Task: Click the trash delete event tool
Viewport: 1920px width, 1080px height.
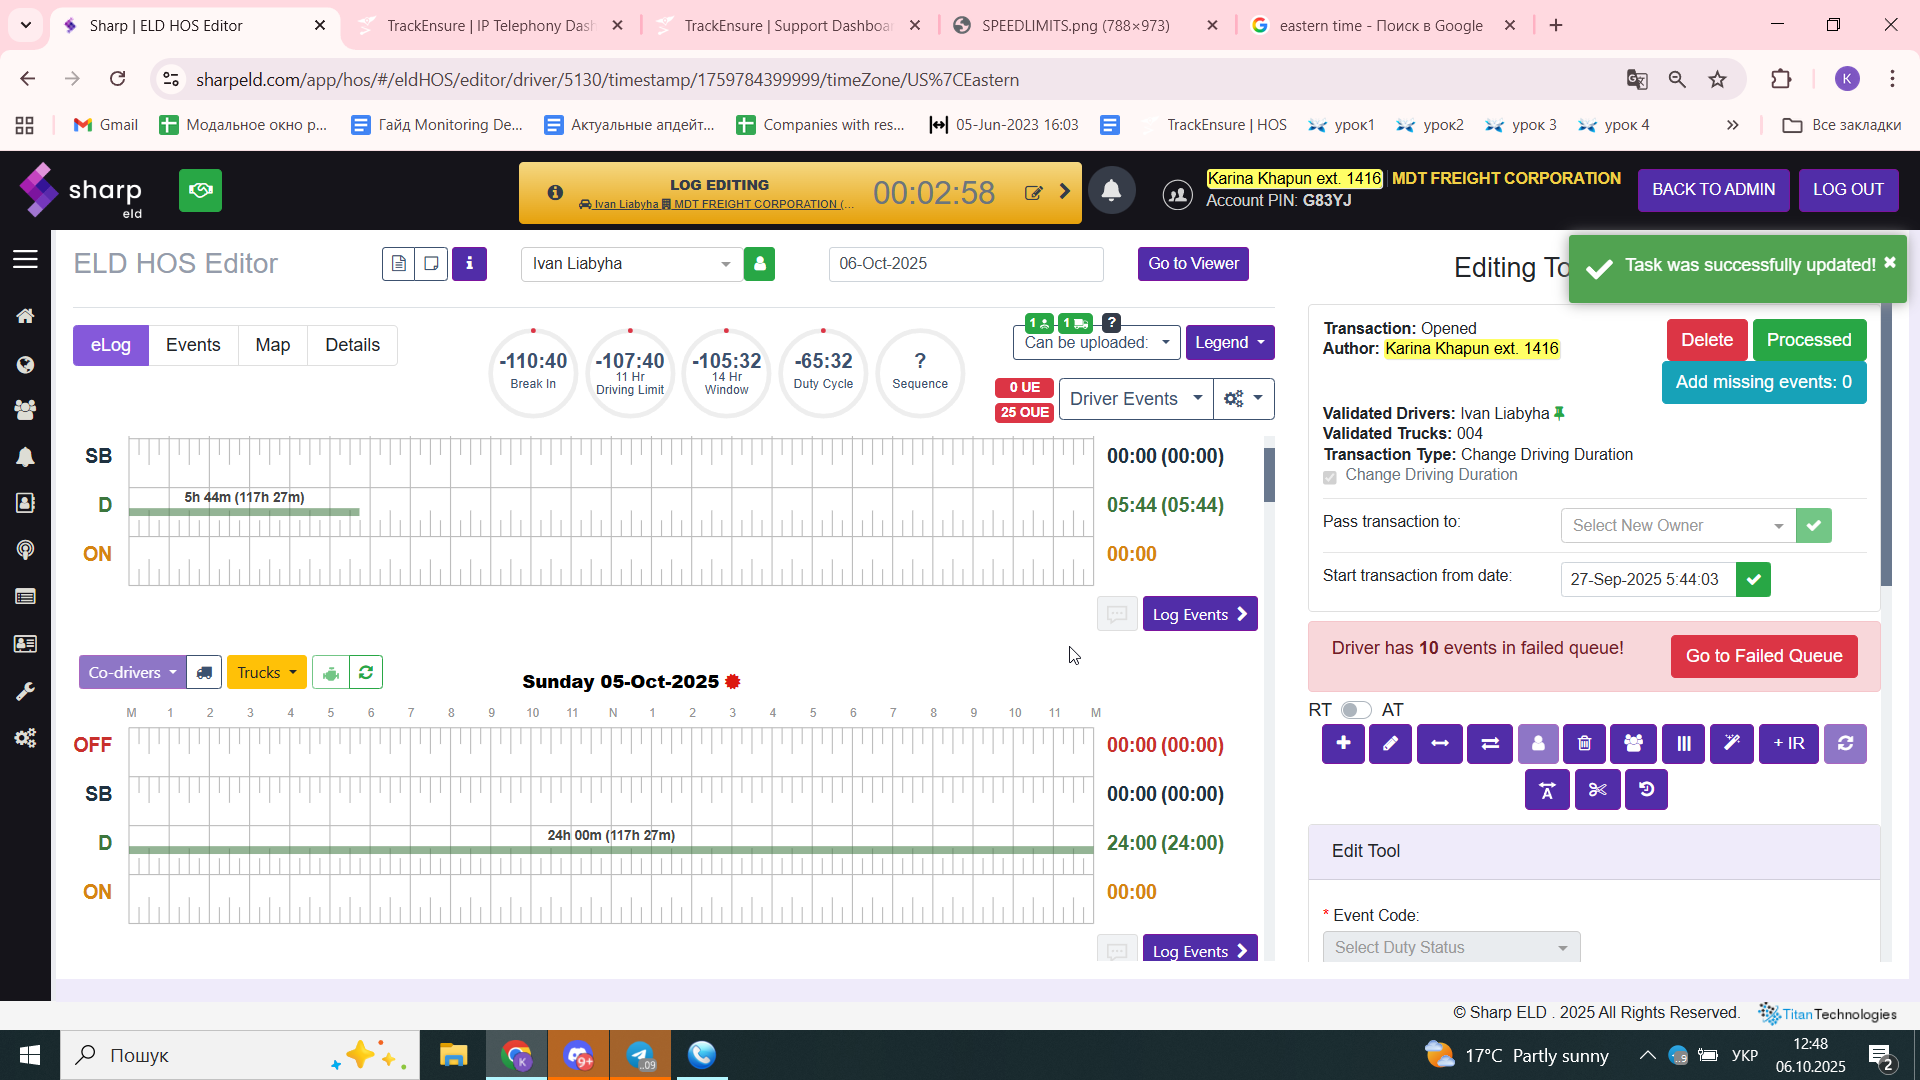Action: [1584, 743]
